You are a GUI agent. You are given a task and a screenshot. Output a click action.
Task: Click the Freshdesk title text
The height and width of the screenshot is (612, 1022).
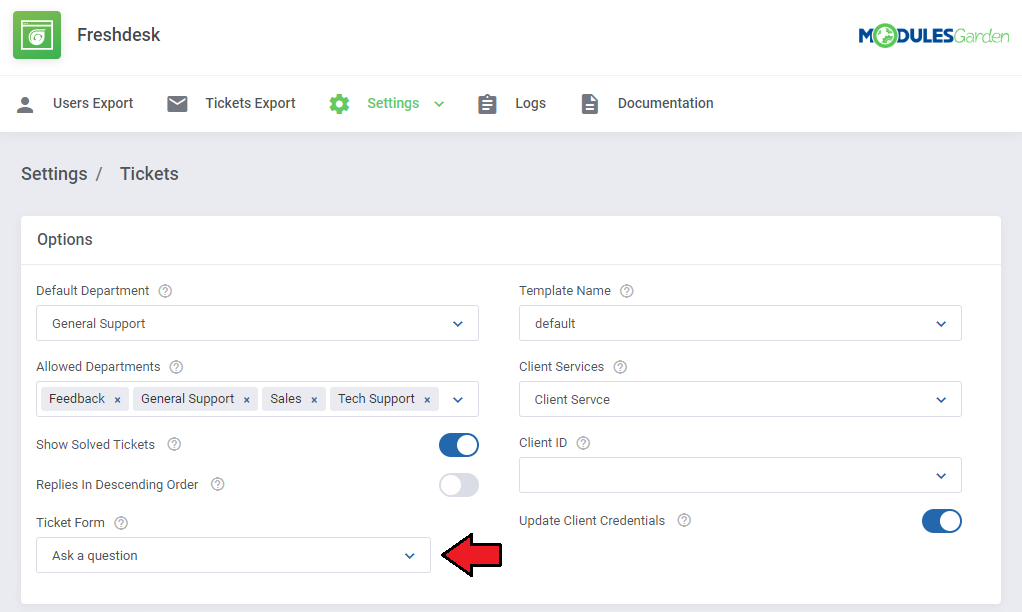119,35
